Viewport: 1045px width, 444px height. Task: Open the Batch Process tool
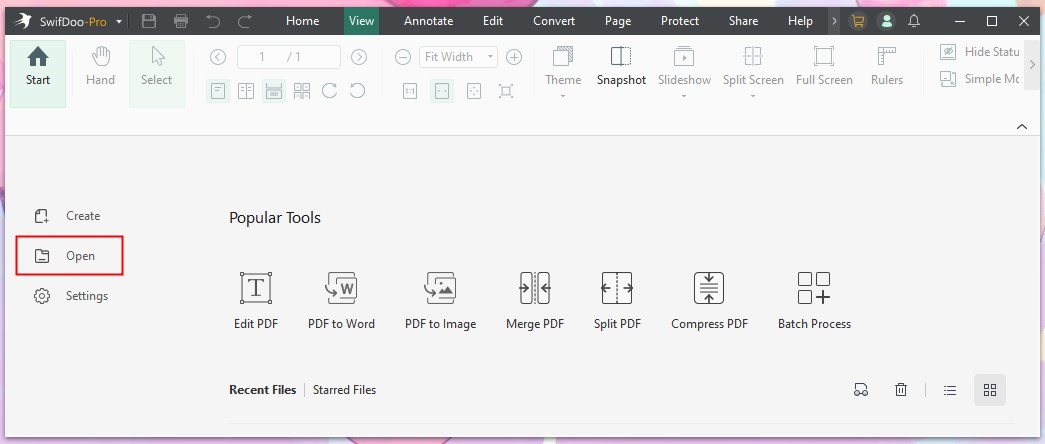tap(814, 301)
